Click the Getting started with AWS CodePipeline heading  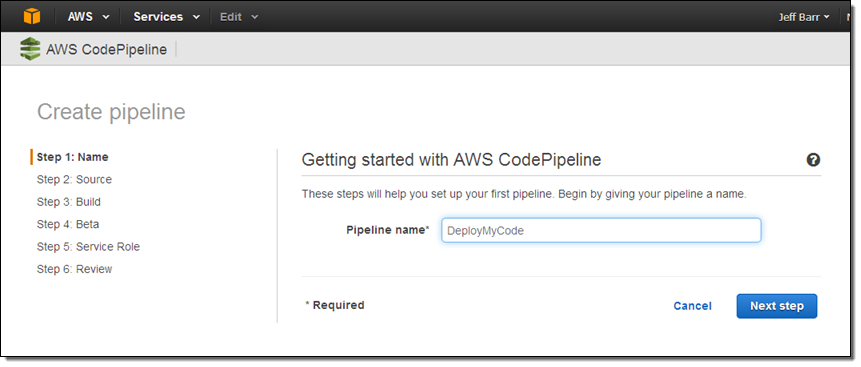coord(451,160)
